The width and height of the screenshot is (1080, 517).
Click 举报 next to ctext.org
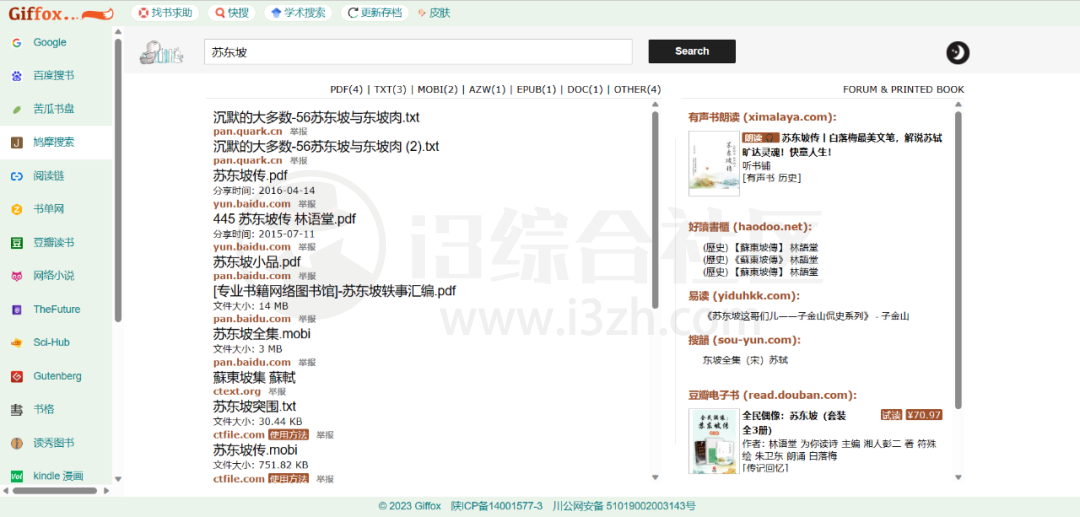point(277,392)
